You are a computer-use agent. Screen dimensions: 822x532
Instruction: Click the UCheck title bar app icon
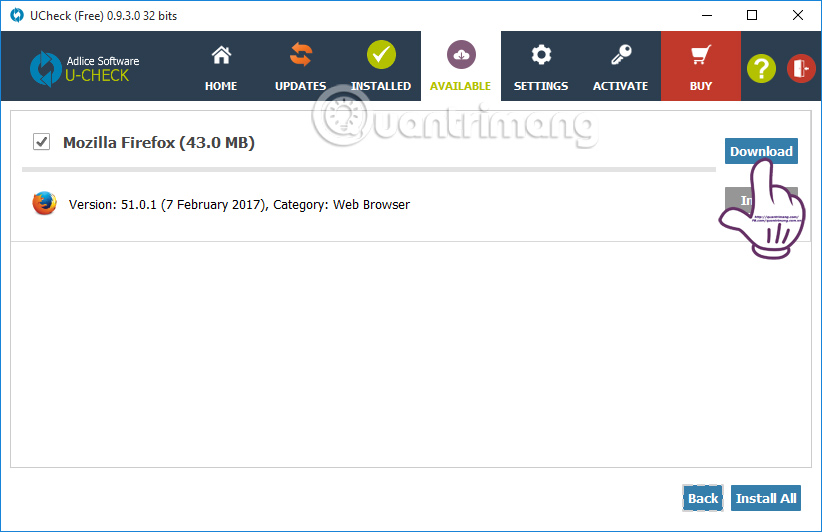[16, 15]
